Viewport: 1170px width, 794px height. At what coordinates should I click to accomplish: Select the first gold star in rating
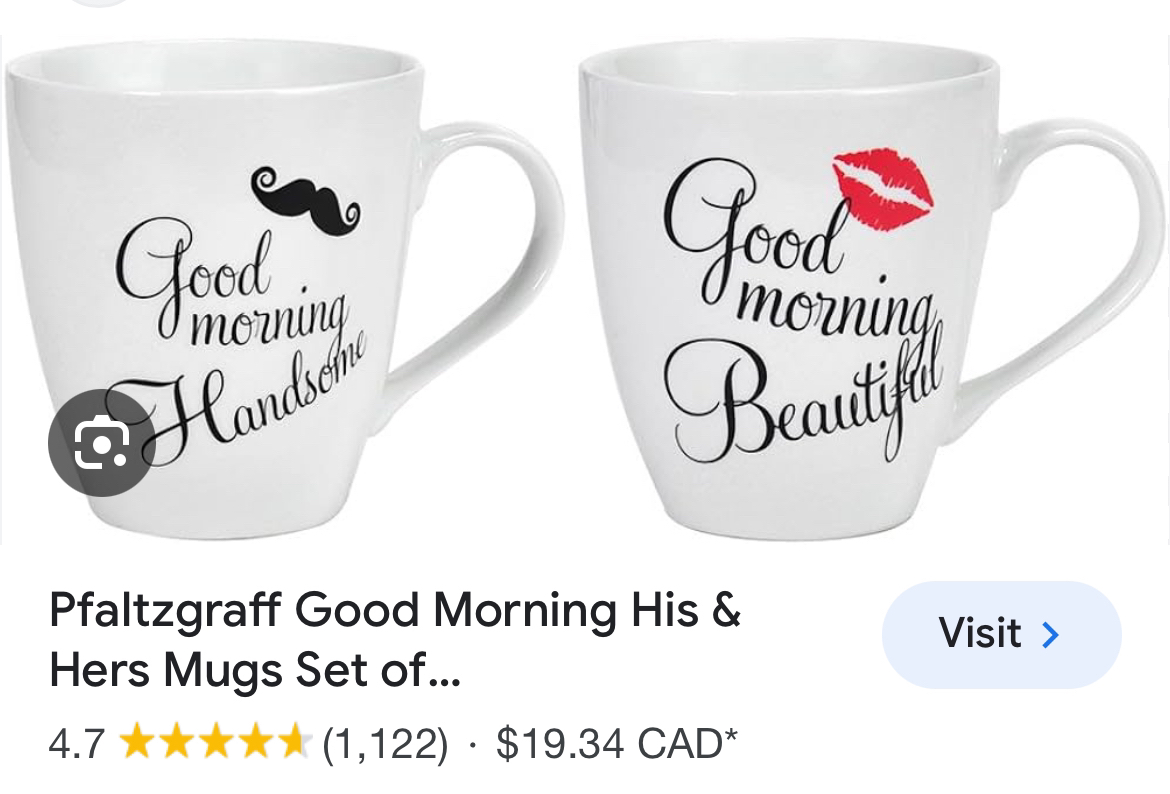(138, 740)
